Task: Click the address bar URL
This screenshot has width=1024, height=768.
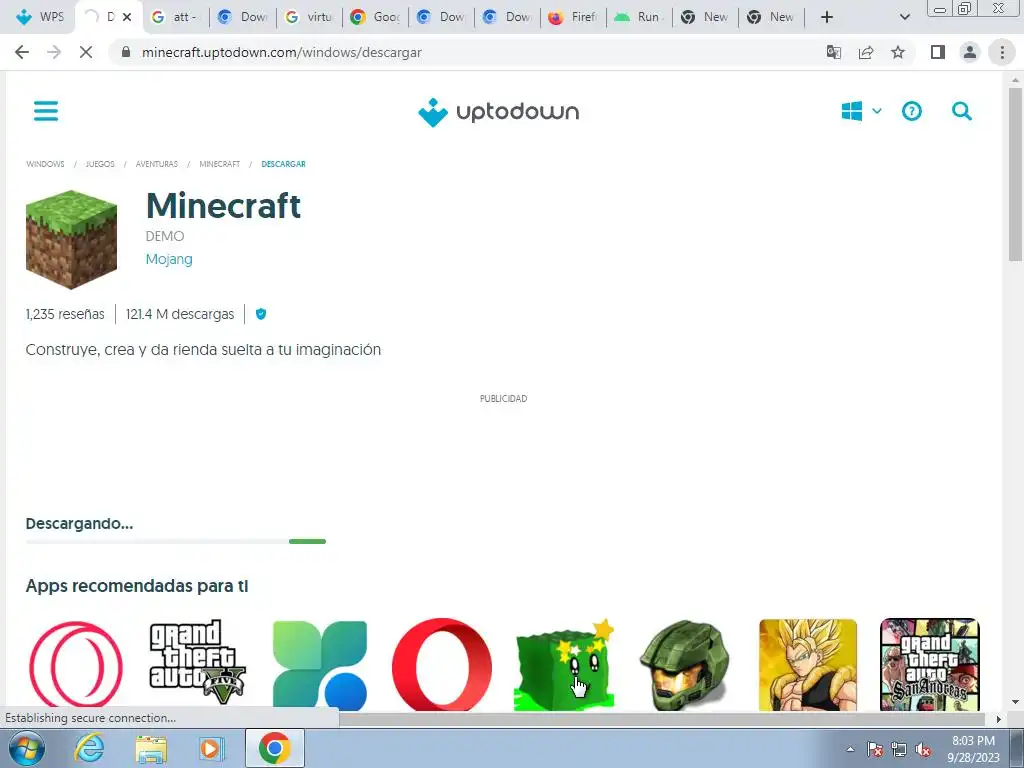Action: [x=281, y=52]
